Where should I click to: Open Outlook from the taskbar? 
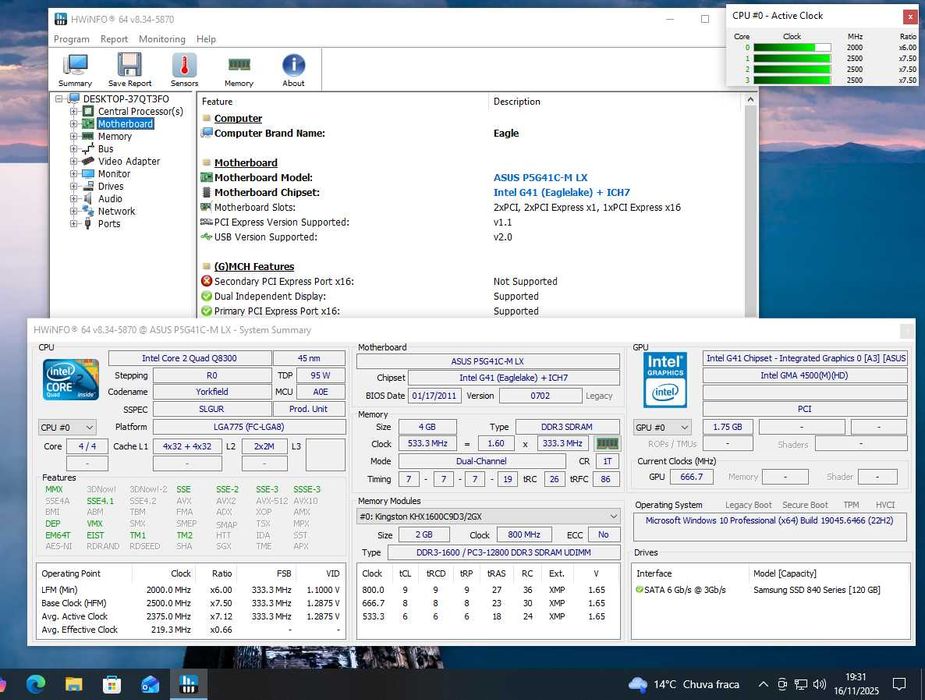click(x=150, y=684)
